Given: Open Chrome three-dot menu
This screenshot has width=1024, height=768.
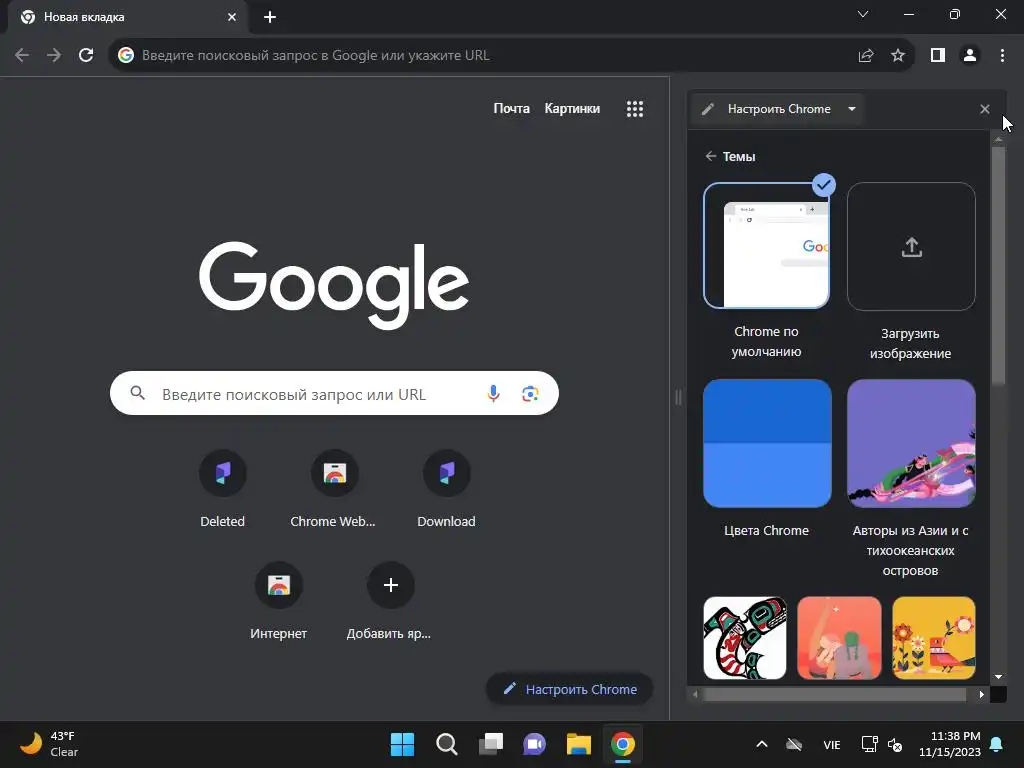Looking at the screenshot, I should pyautogui.click(x=1002, y=56).
